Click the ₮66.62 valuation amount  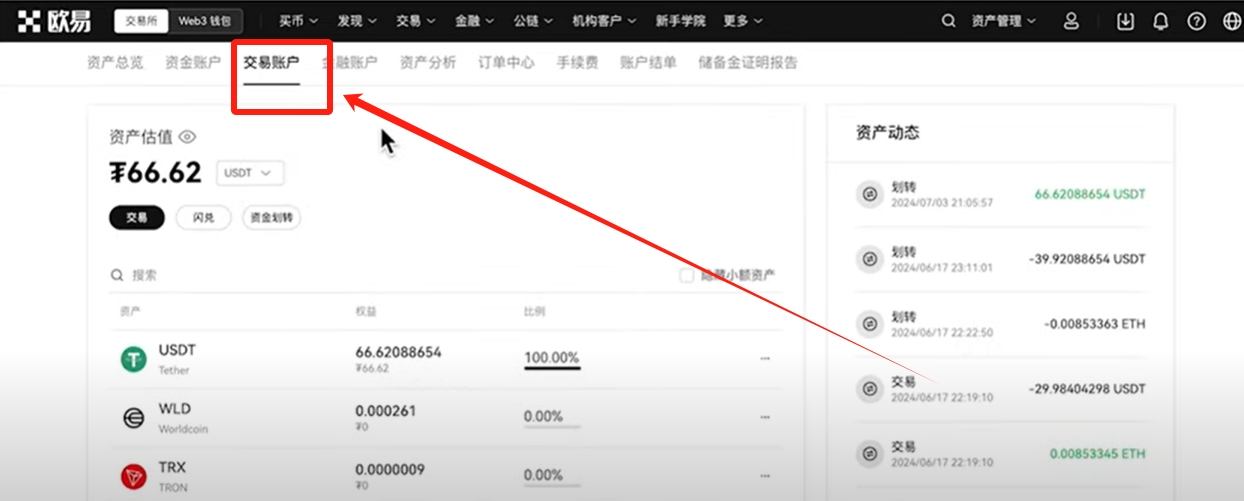click(155, 173)
